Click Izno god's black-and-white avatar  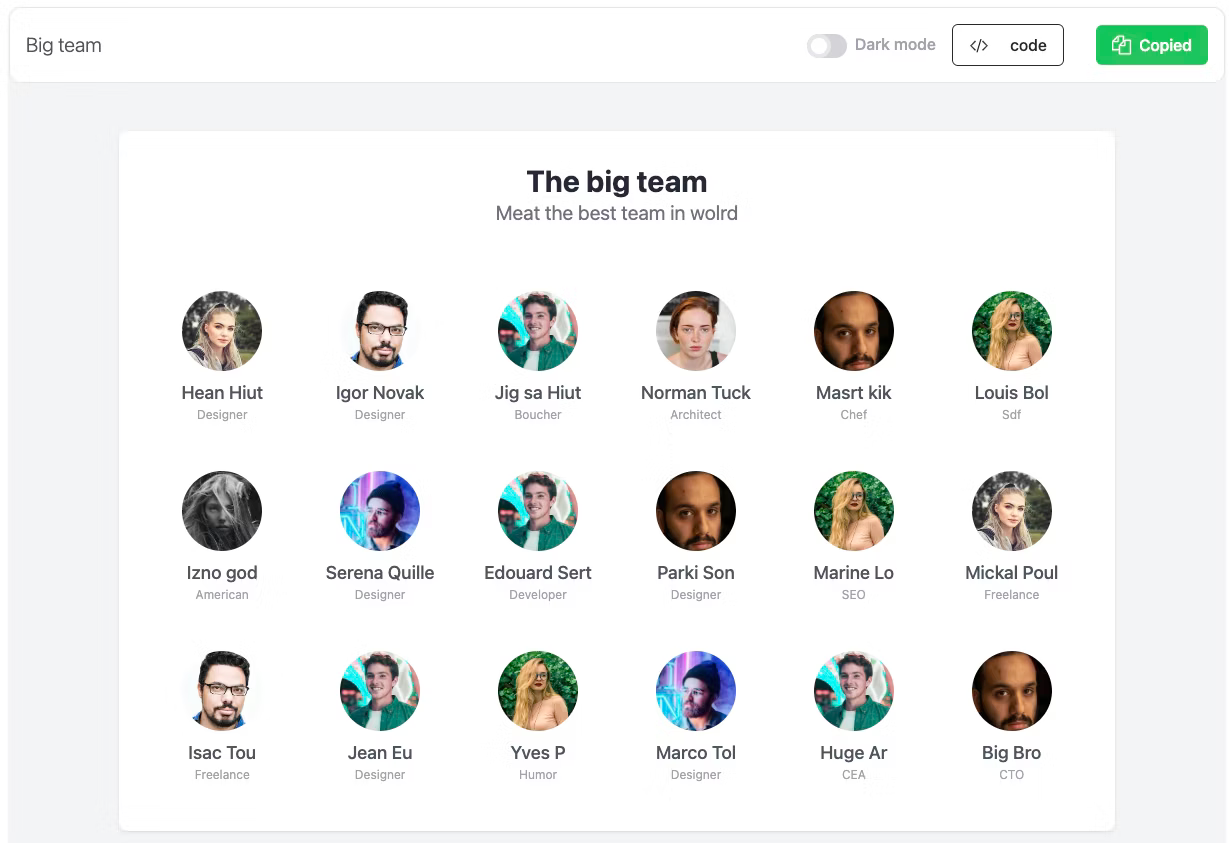coord(222,511)
